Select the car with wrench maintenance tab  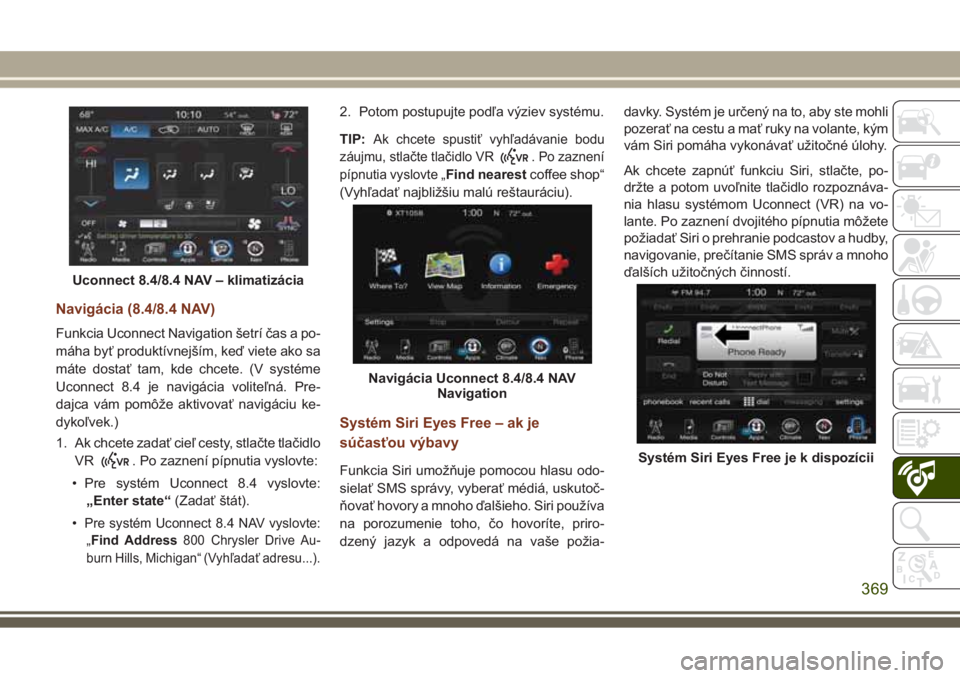point(926,389)
